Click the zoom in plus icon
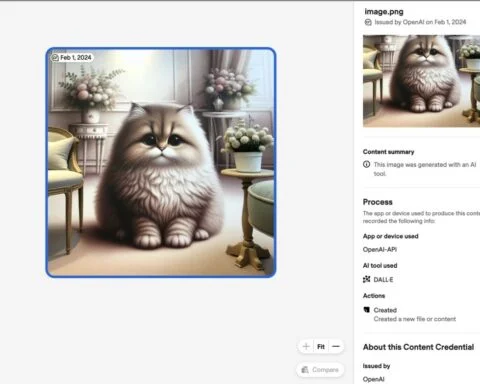This screenshot has width=480, height=384. [x=306, y=347]
